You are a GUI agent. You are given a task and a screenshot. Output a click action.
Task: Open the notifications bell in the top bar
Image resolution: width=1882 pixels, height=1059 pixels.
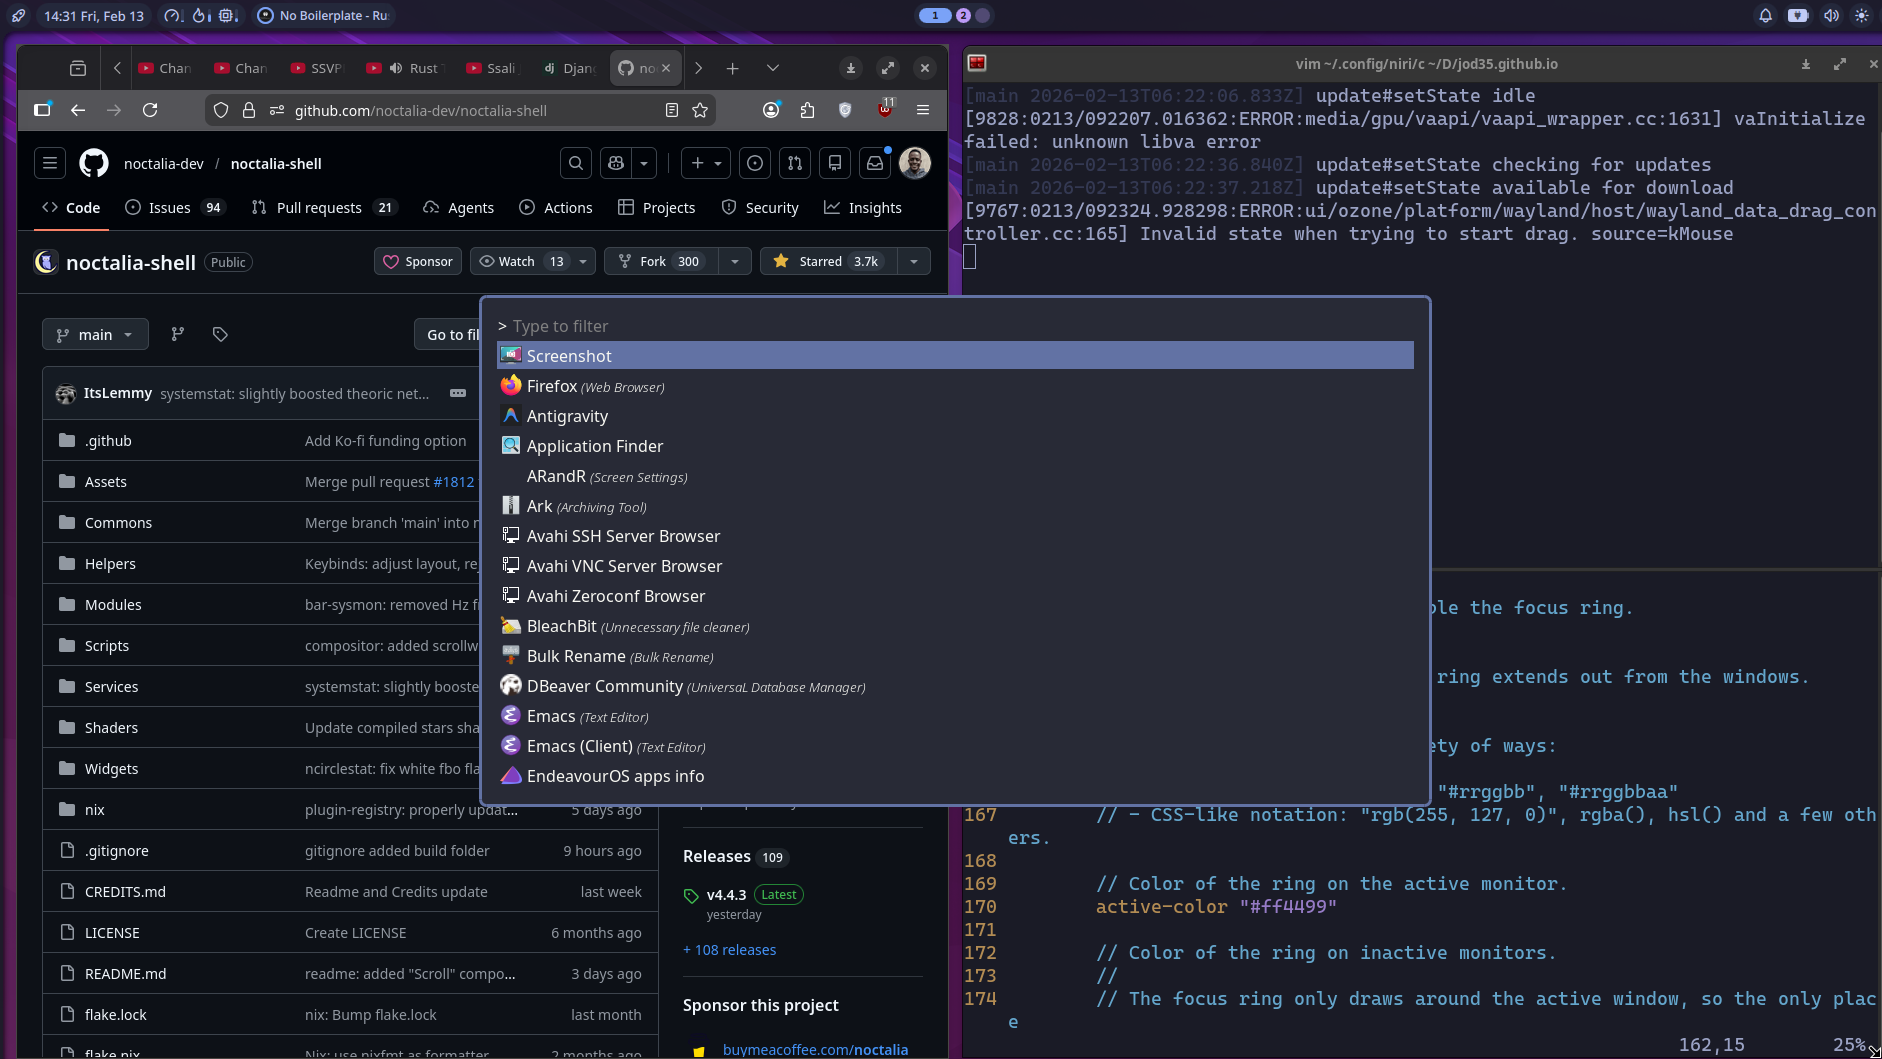(1765, 15)
